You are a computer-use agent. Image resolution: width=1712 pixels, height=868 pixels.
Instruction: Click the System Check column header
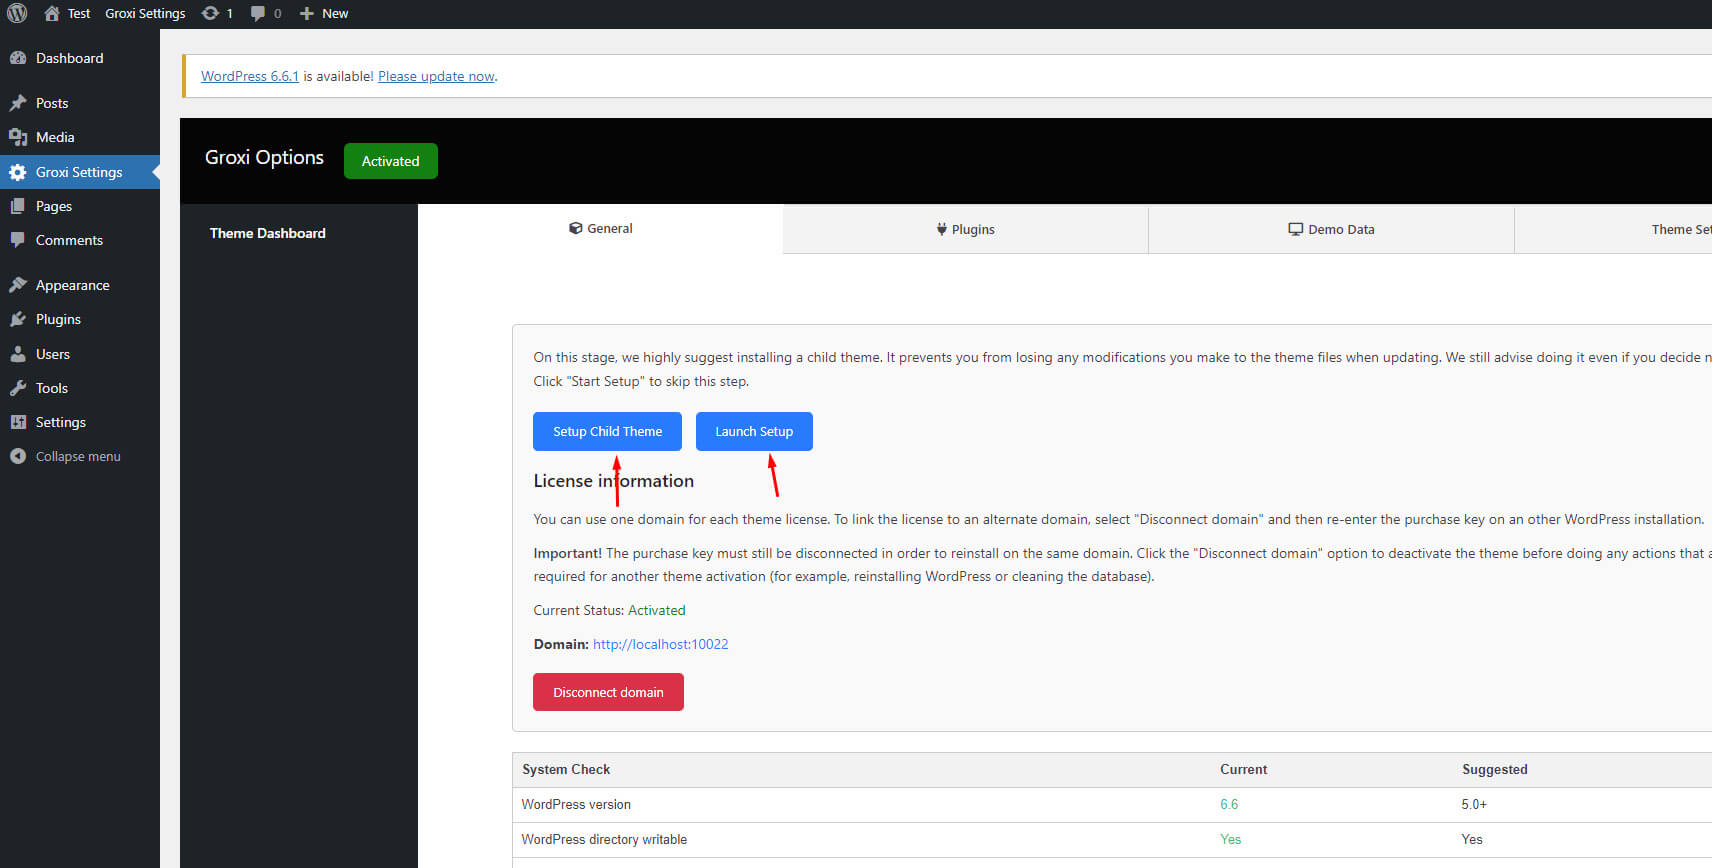point(566,769)
